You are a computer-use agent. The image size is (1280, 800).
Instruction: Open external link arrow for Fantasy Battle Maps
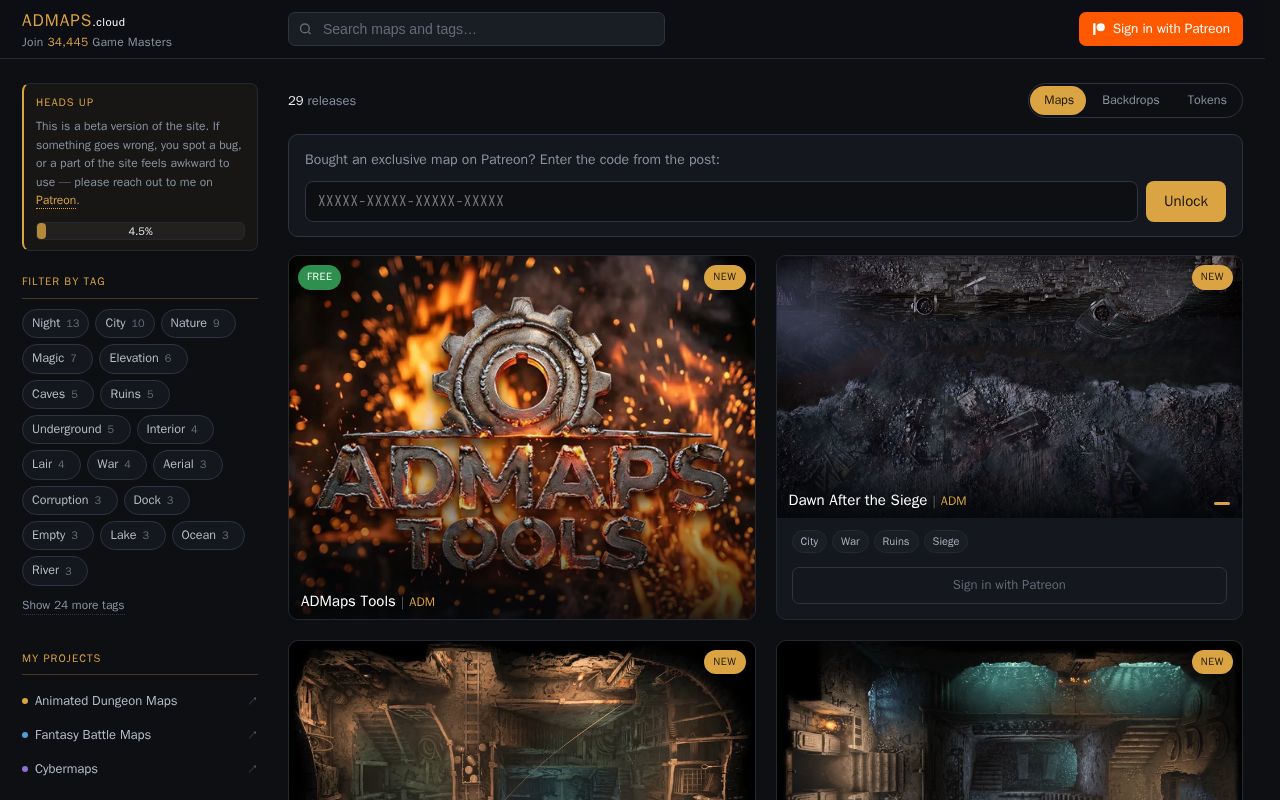point(252,735)
